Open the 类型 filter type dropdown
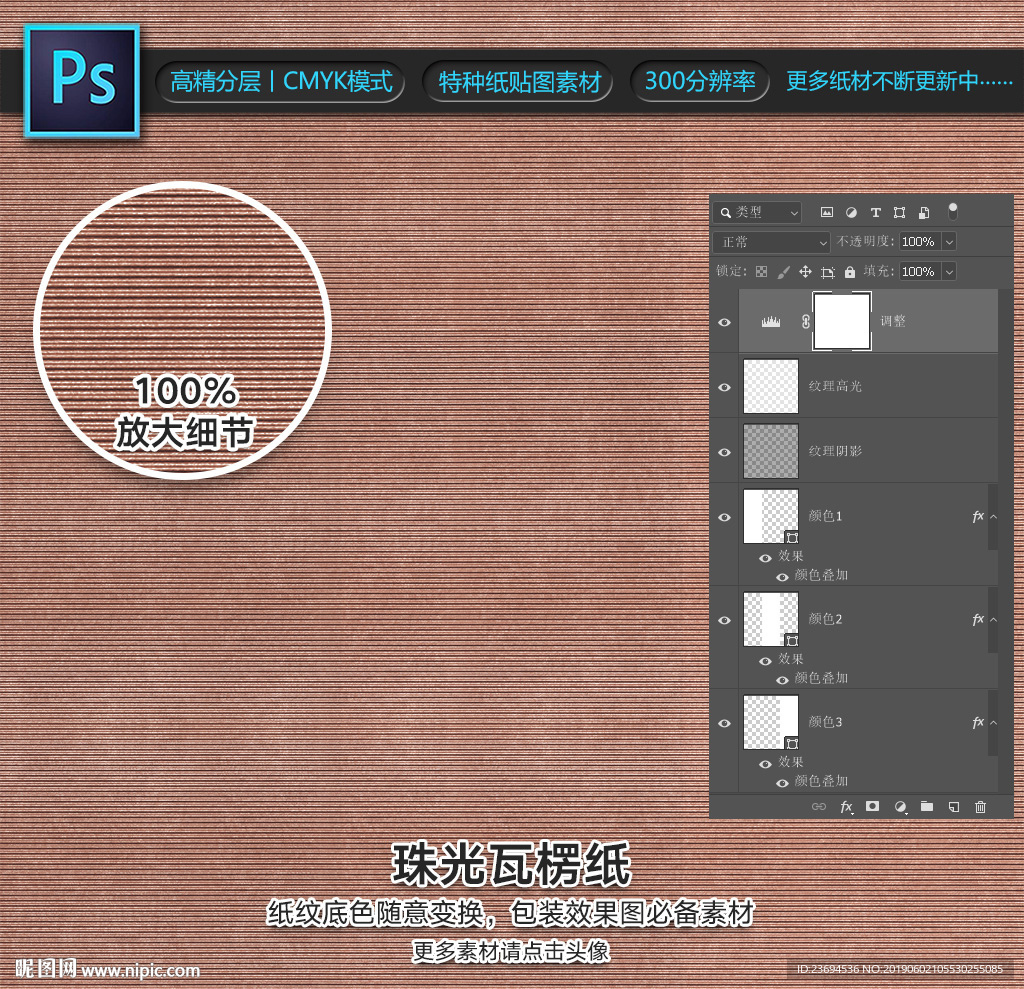This screenshot has height=989, width=1024. coord(757,212)
